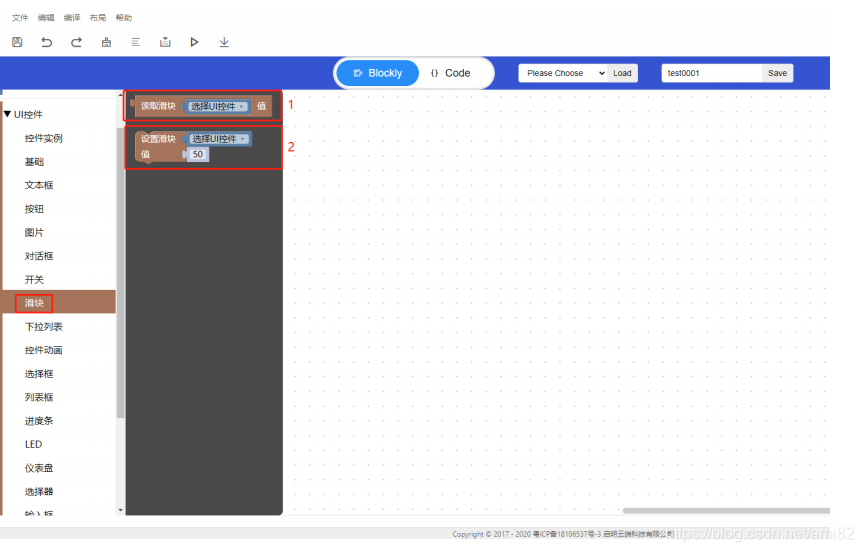Open the 帮助 menu

(x=123, y=18)
